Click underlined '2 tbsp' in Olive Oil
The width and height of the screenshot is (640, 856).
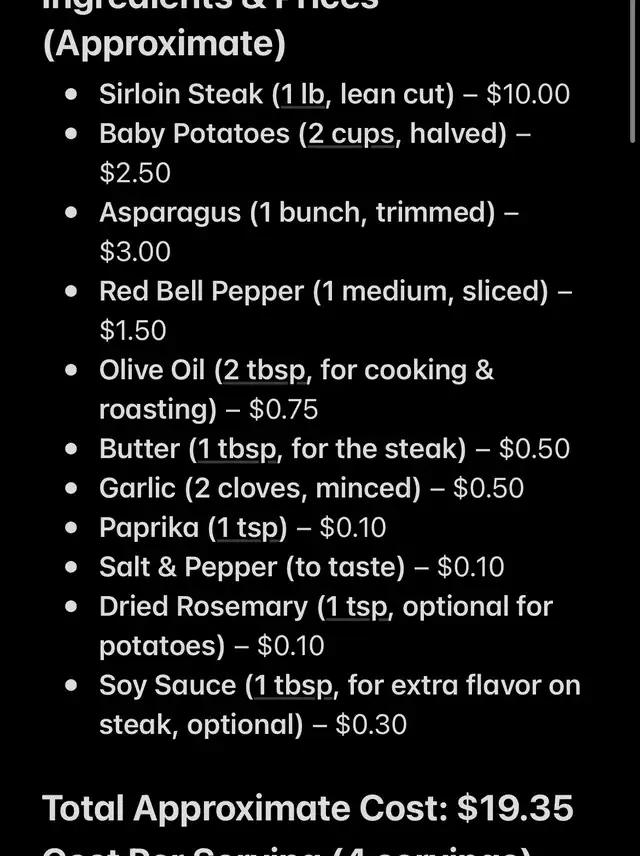[x=264, y=370]
